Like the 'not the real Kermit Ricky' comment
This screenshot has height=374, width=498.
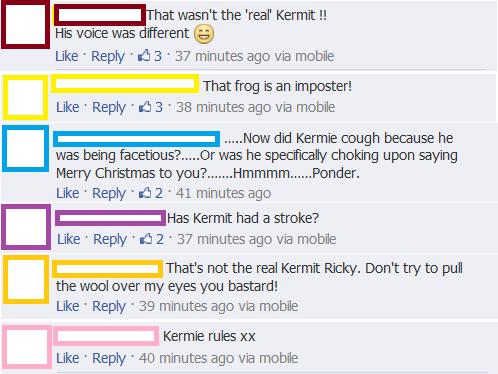tap(68, 306)
